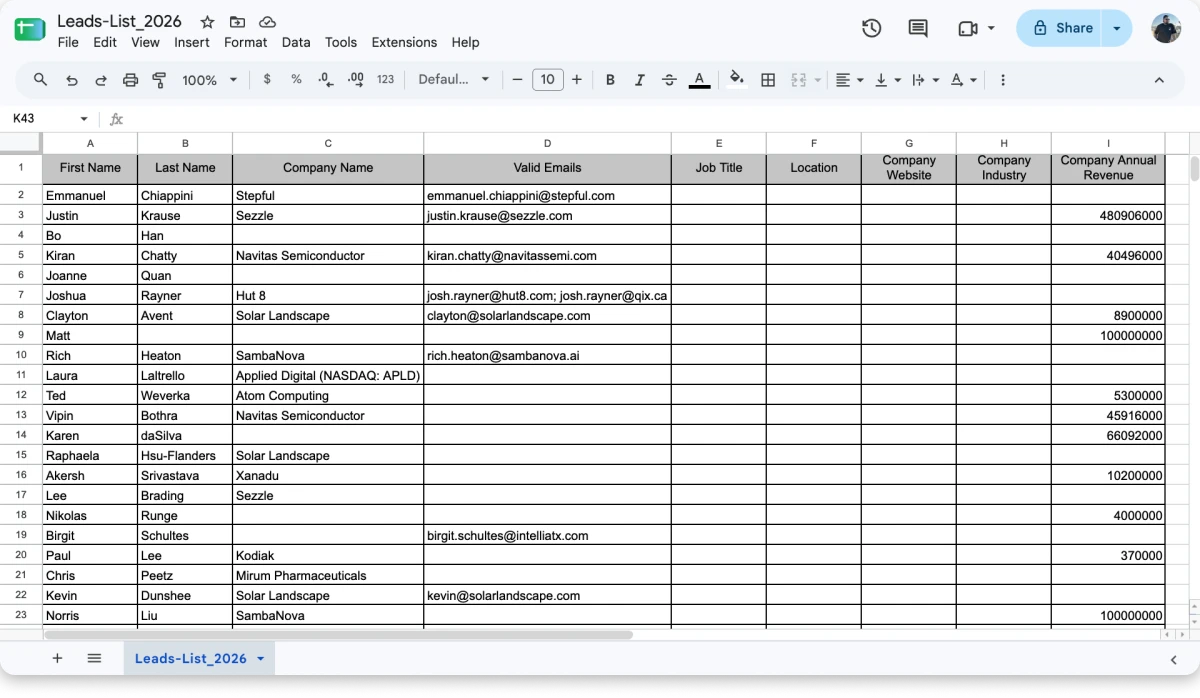1200x698 pixels.
Task: Open the Extensions menu
Action: coord(404,42)
